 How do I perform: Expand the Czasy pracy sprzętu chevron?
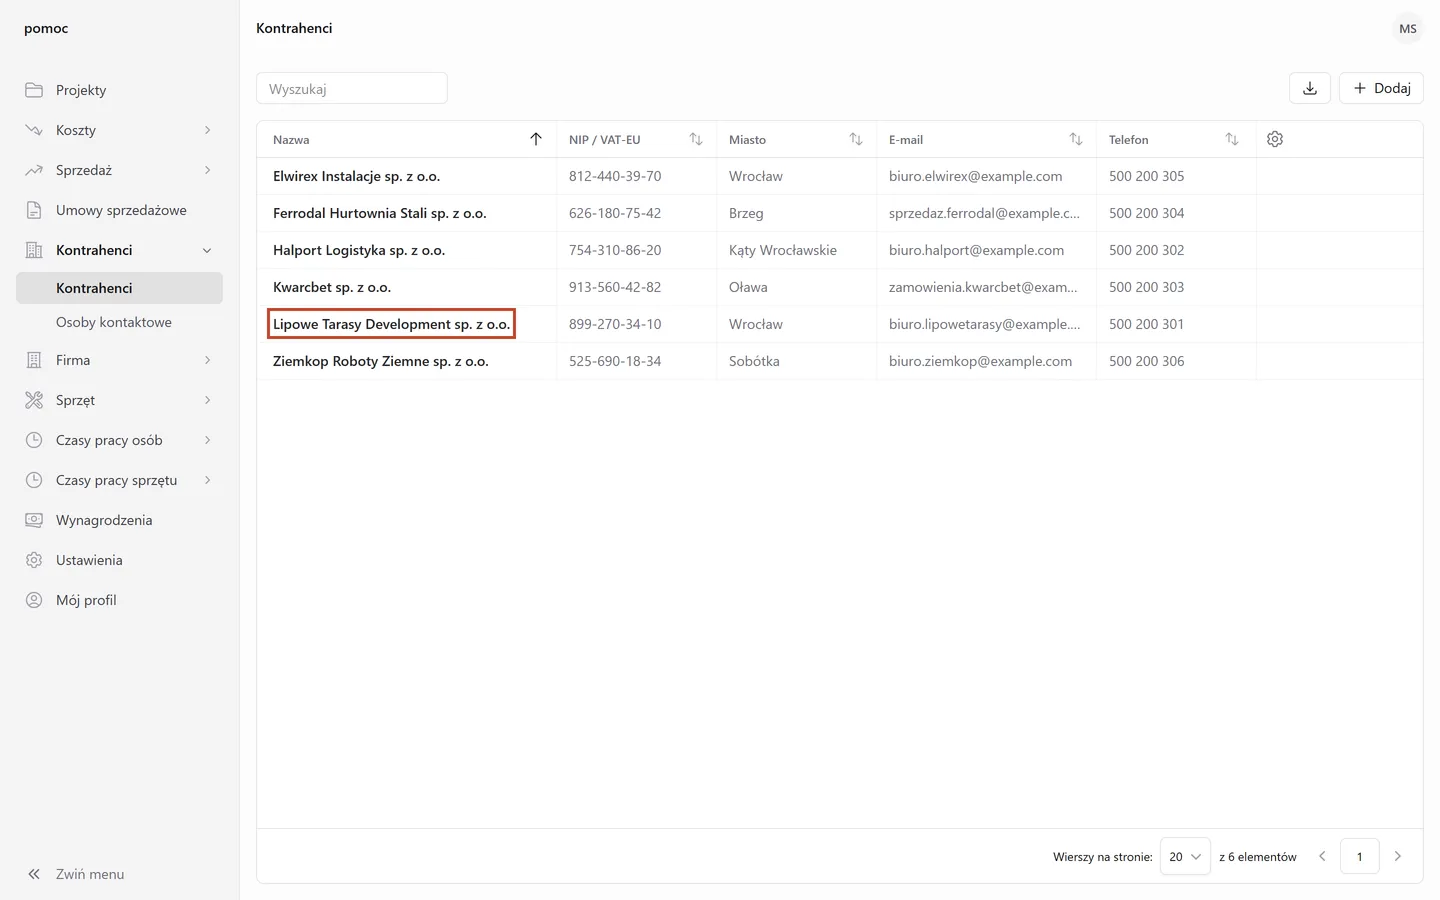coord(207,480)
